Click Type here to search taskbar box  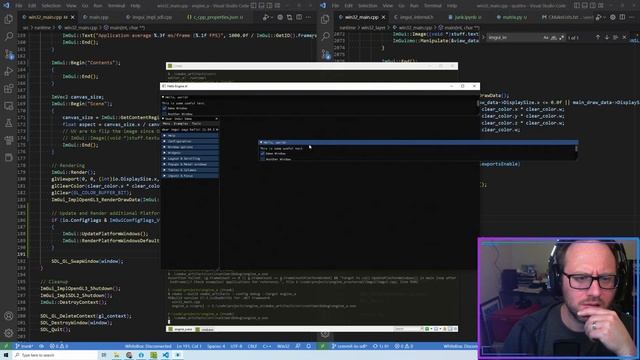tap(55, 355)
